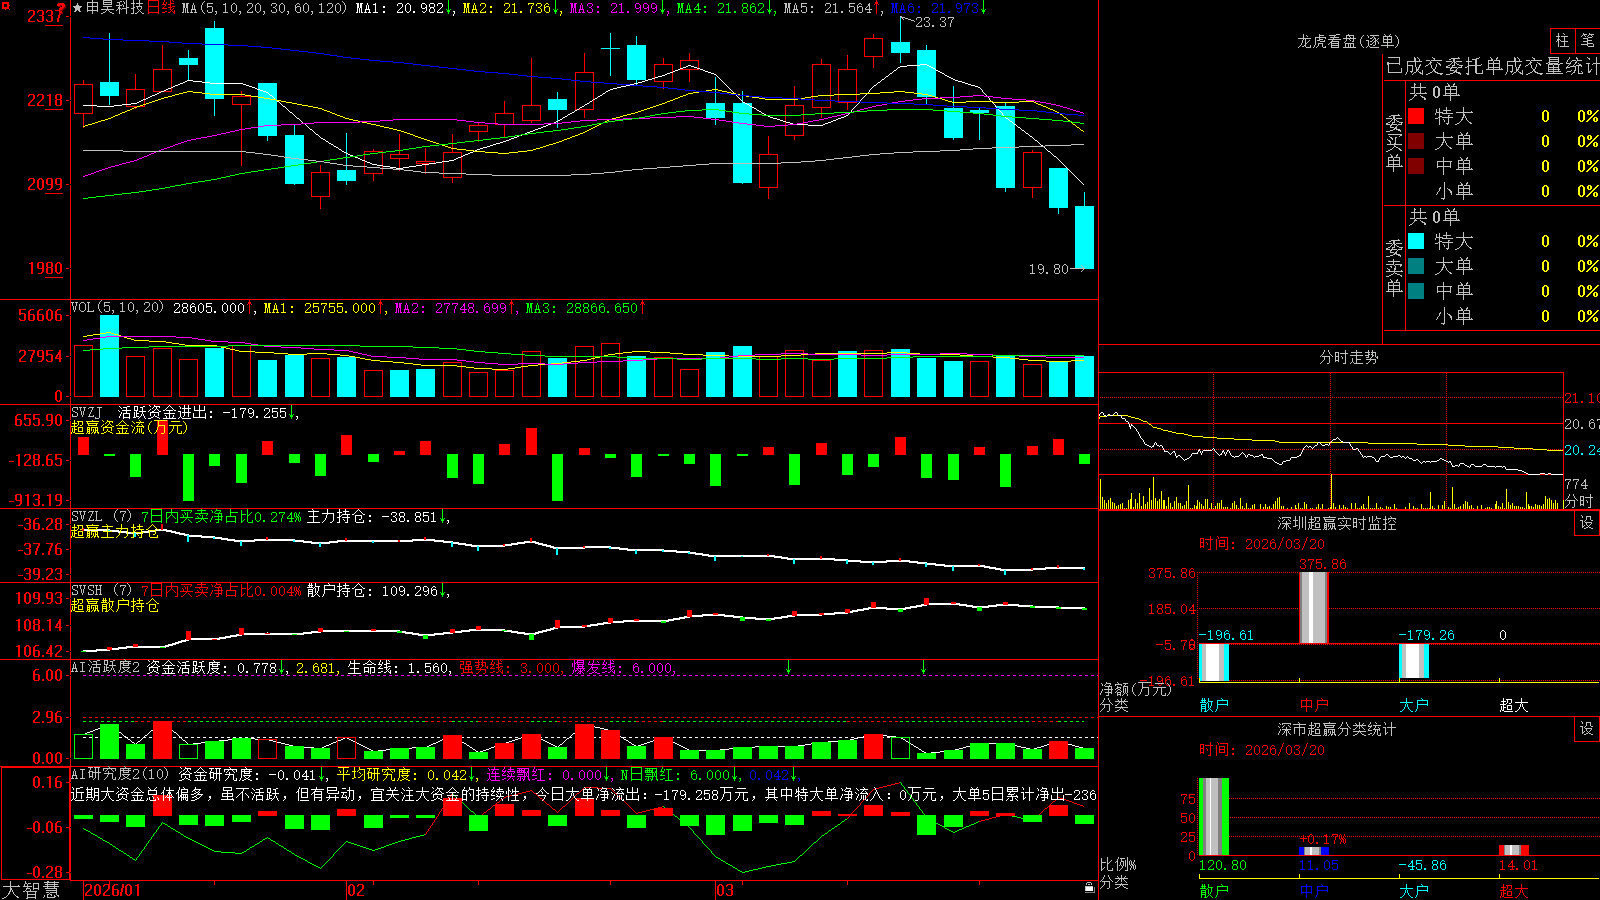Click the 超赢散户持仓 label
This screenshot has width=1600, height=900.
point(115,605)
